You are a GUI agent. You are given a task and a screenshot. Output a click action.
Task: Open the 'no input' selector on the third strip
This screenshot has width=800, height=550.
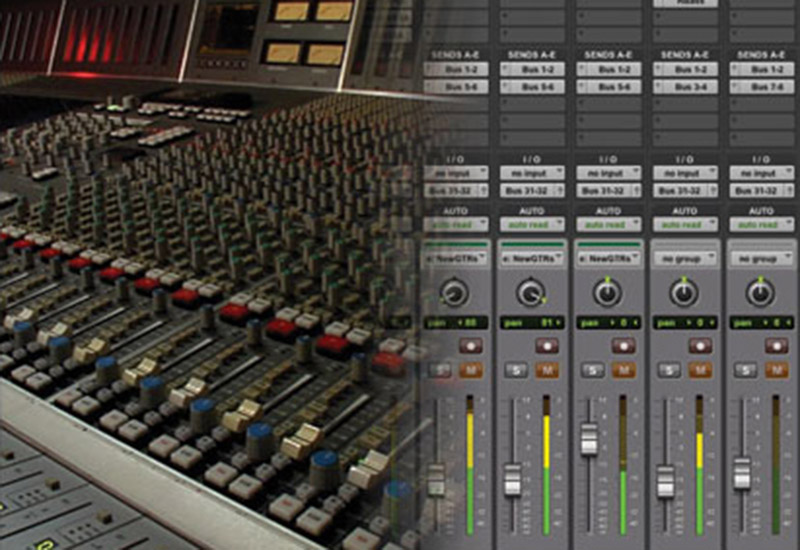click(609, 173)
